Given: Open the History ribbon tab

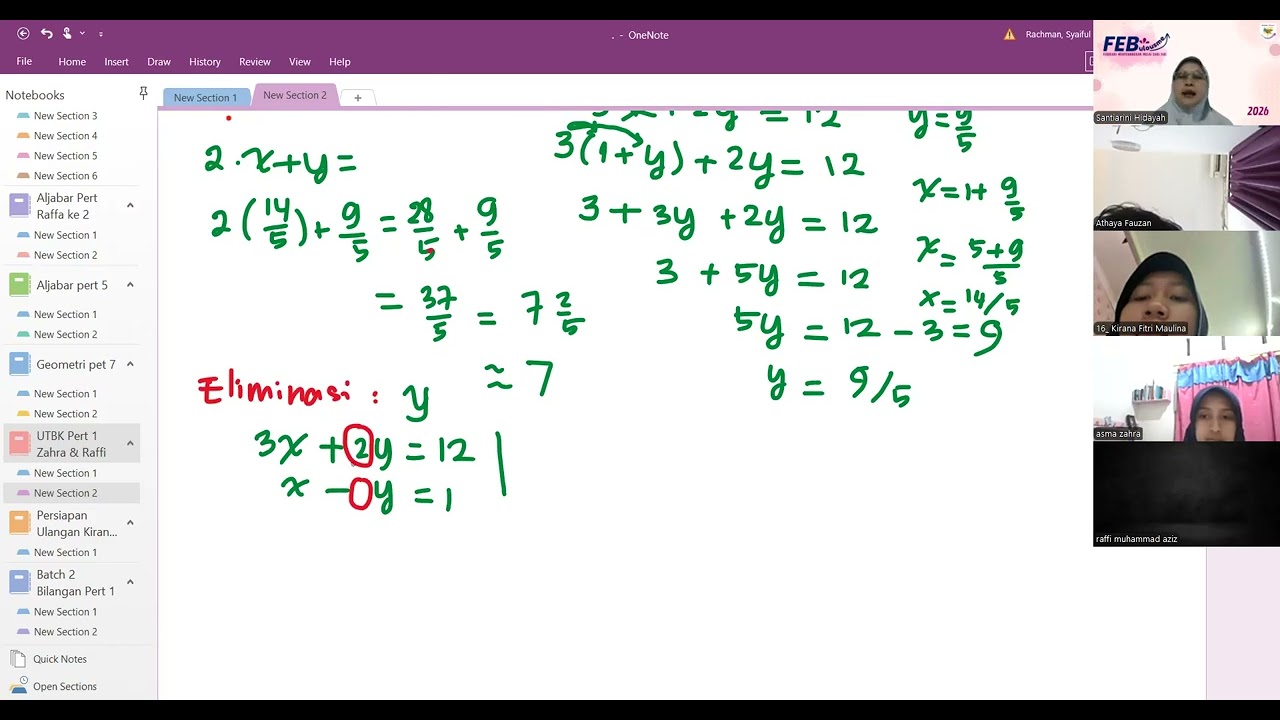Looking at the screenshot, I should coord(205,62).
